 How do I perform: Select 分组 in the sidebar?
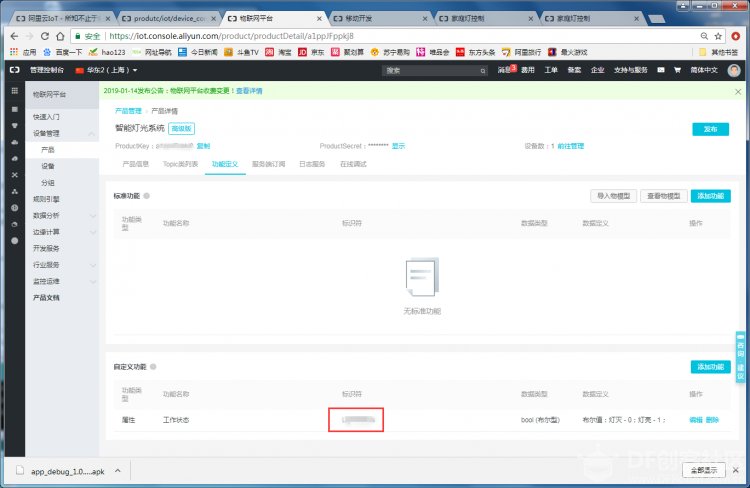click(48, 183)
